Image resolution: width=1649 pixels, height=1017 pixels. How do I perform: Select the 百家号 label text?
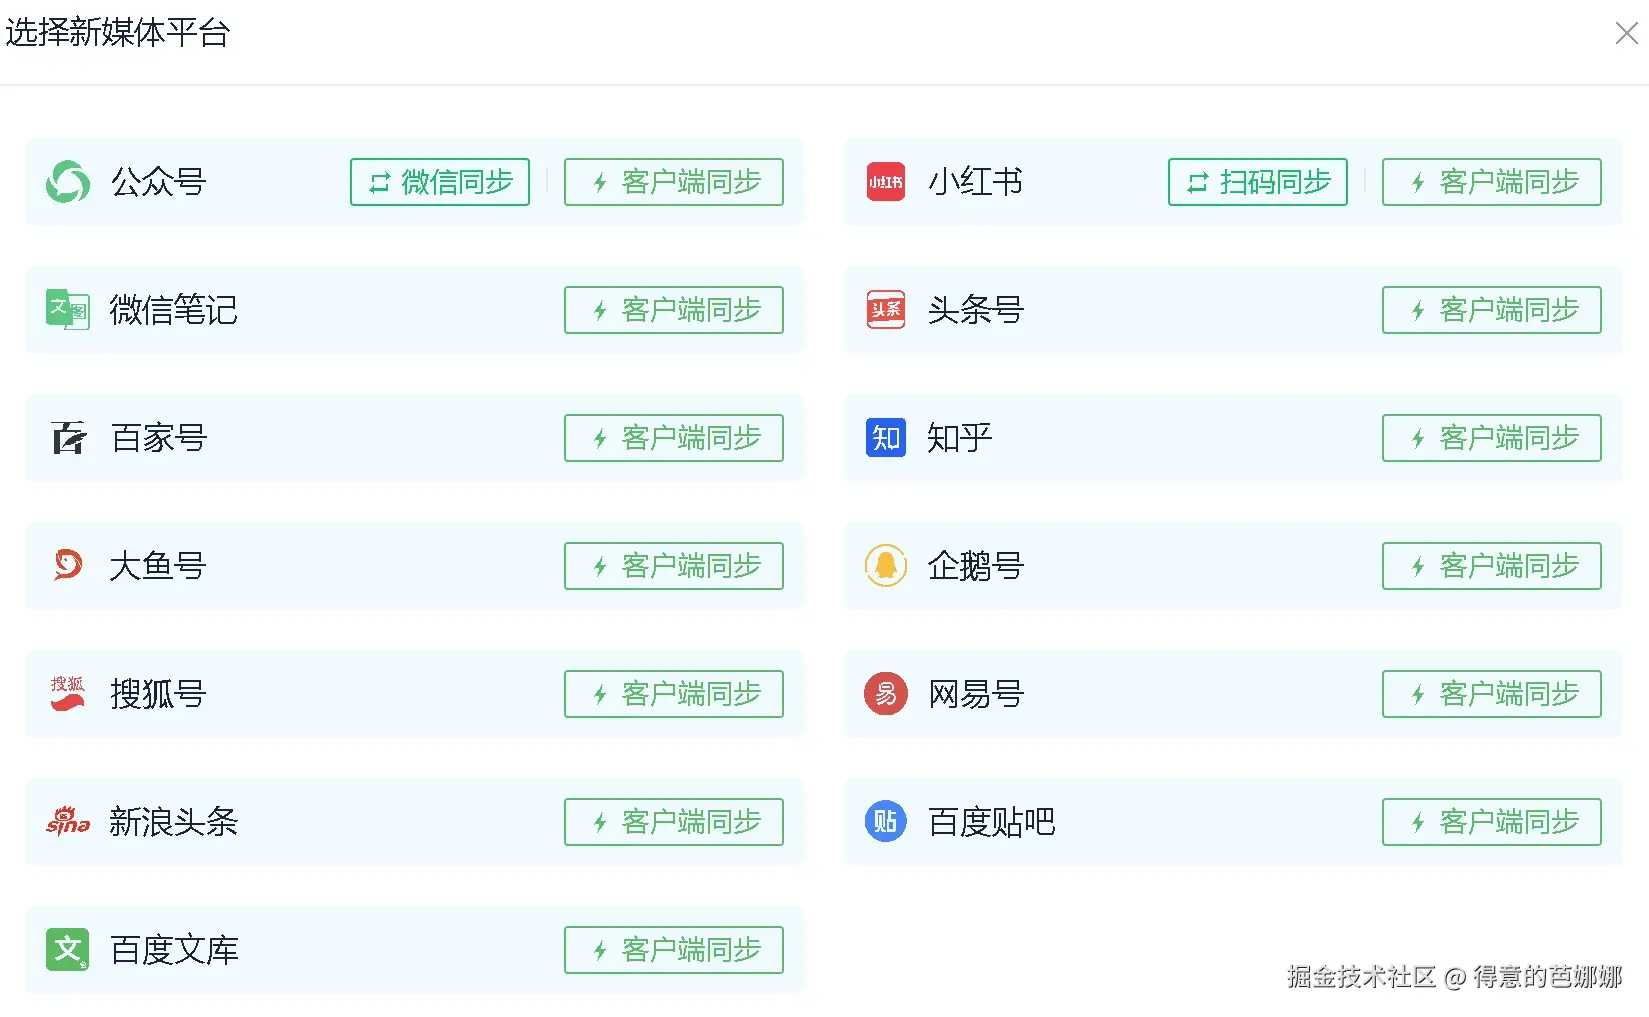158,438
